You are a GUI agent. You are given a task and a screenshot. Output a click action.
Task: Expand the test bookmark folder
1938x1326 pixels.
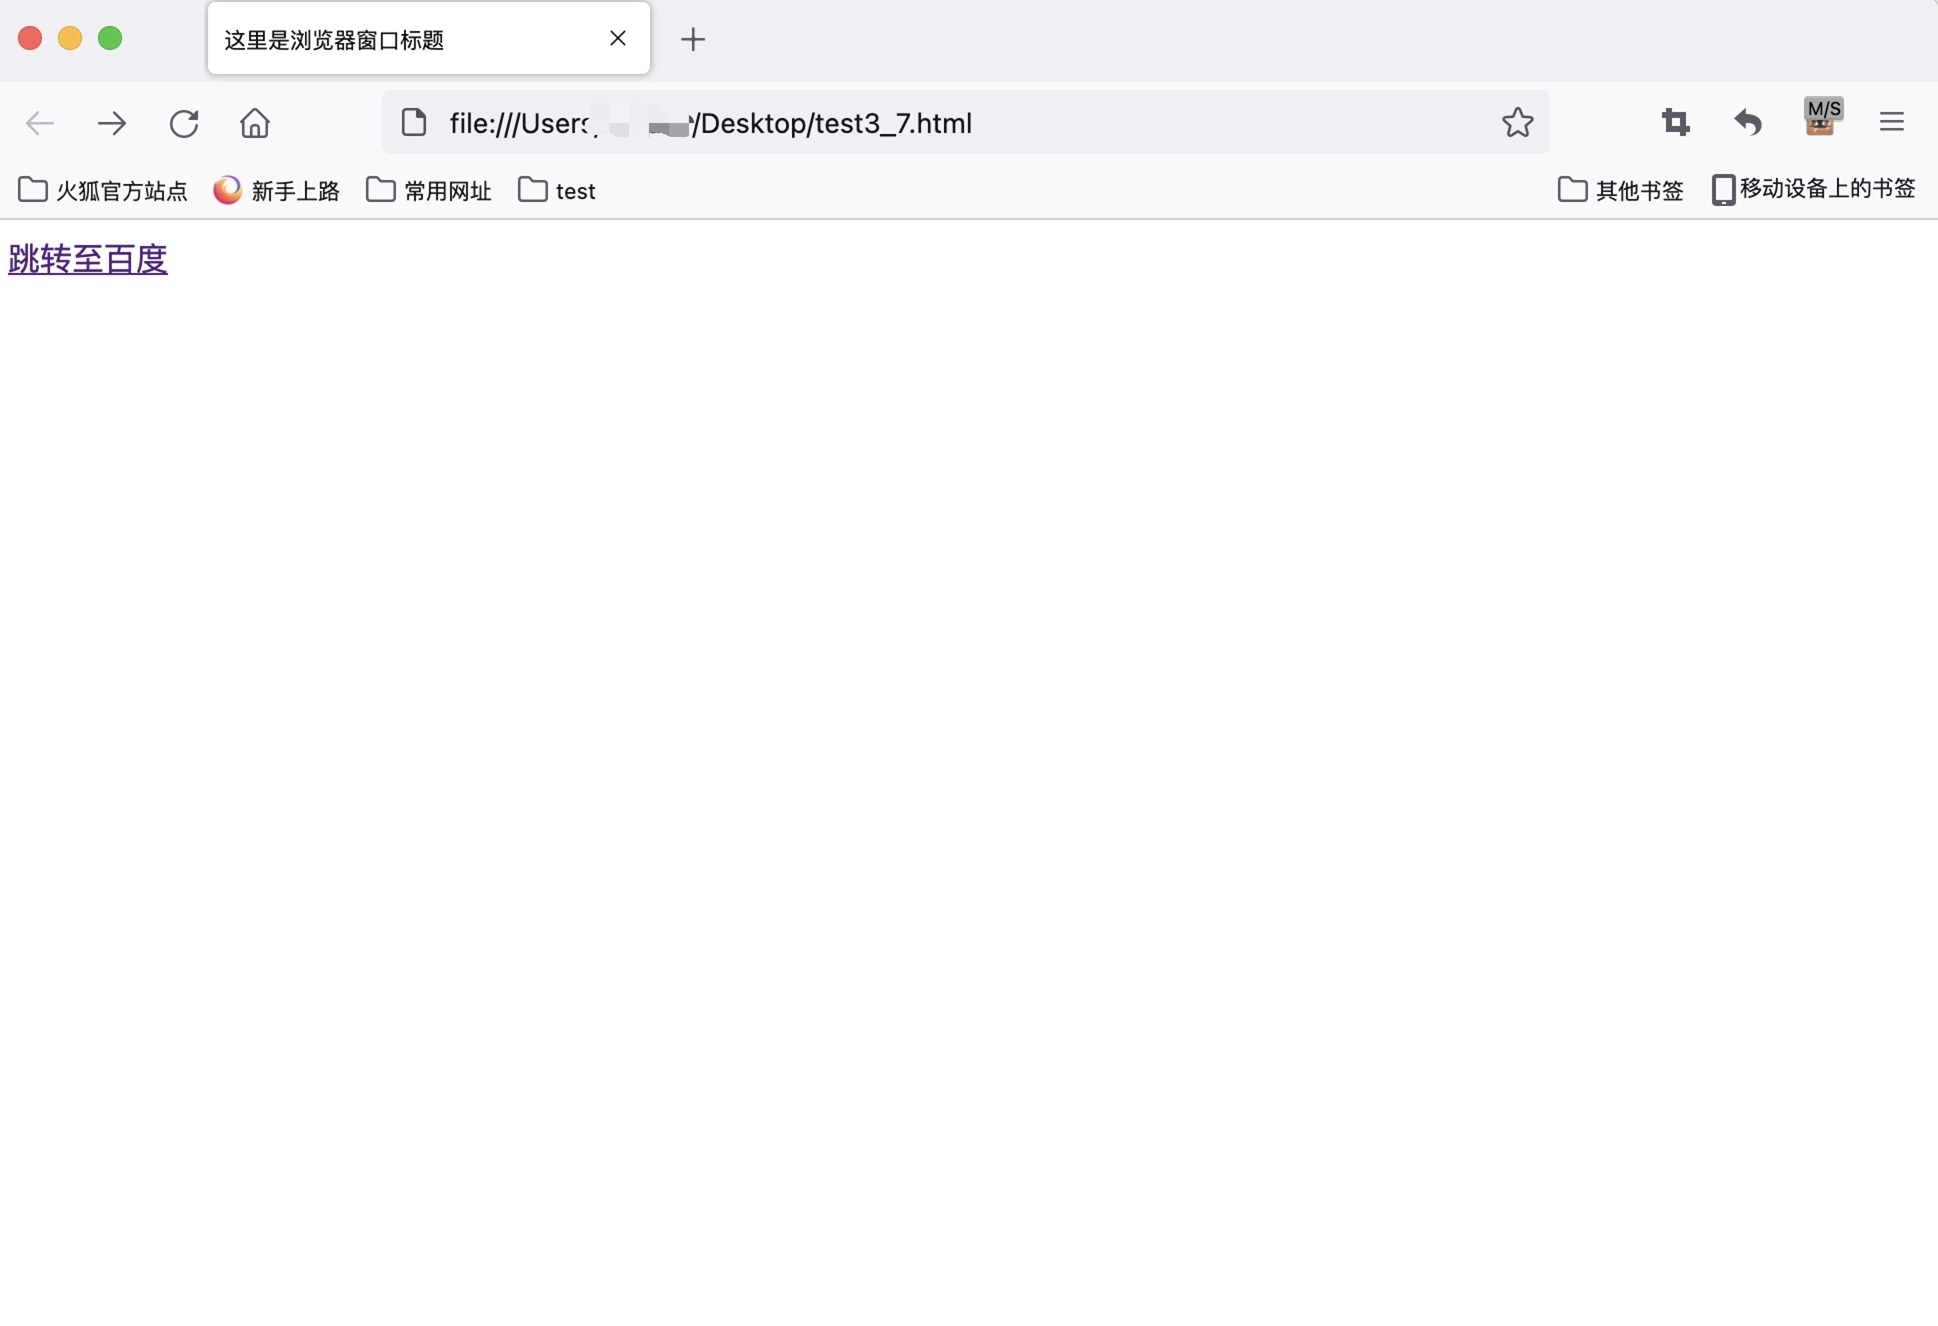tap(557, 190)
